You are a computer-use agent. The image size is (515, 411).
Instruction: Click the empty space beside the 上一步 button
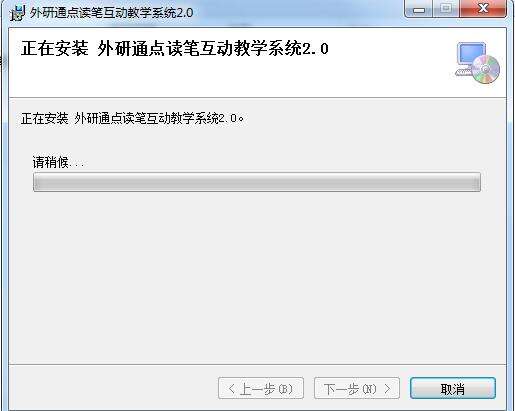pos(113,388)
